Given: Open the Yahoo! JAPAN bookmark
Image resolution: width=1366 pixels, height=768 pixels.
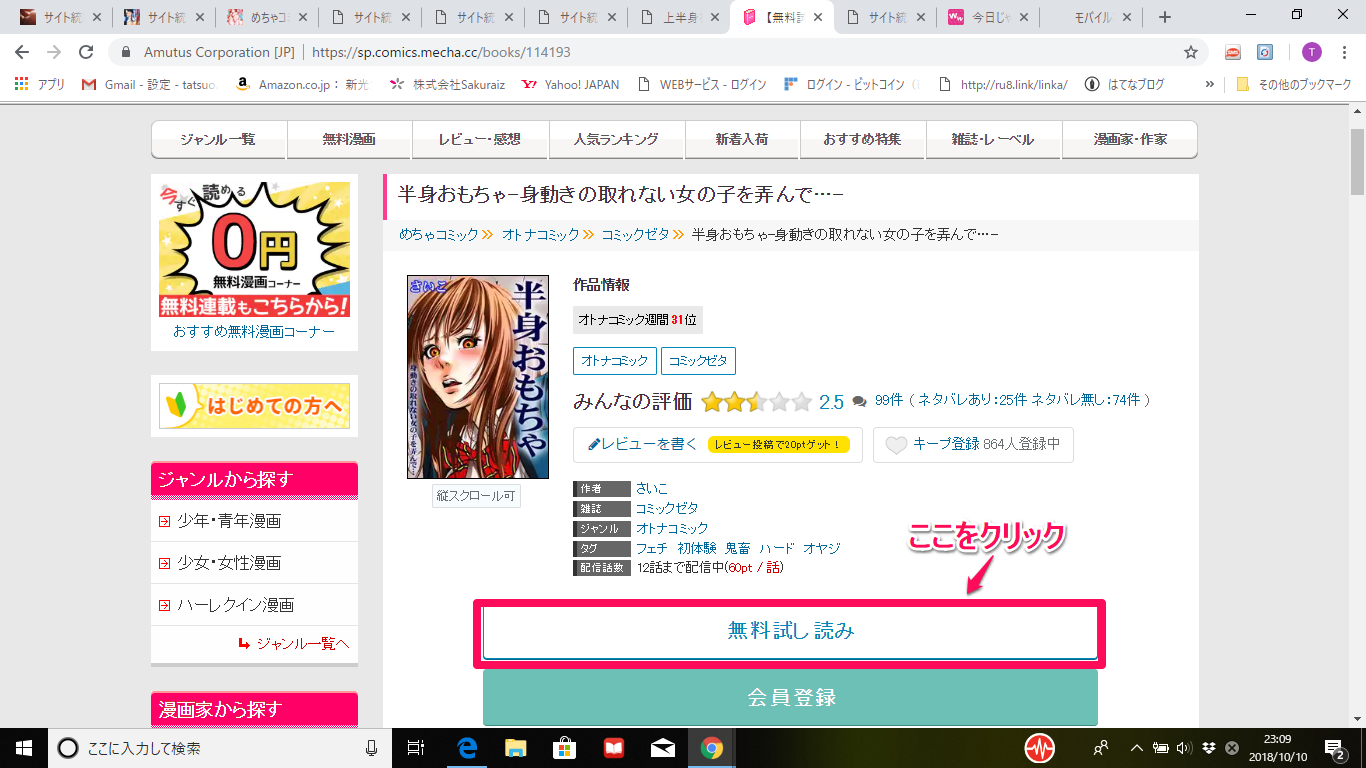Looking at the screenshot, I should pos(571,85).
